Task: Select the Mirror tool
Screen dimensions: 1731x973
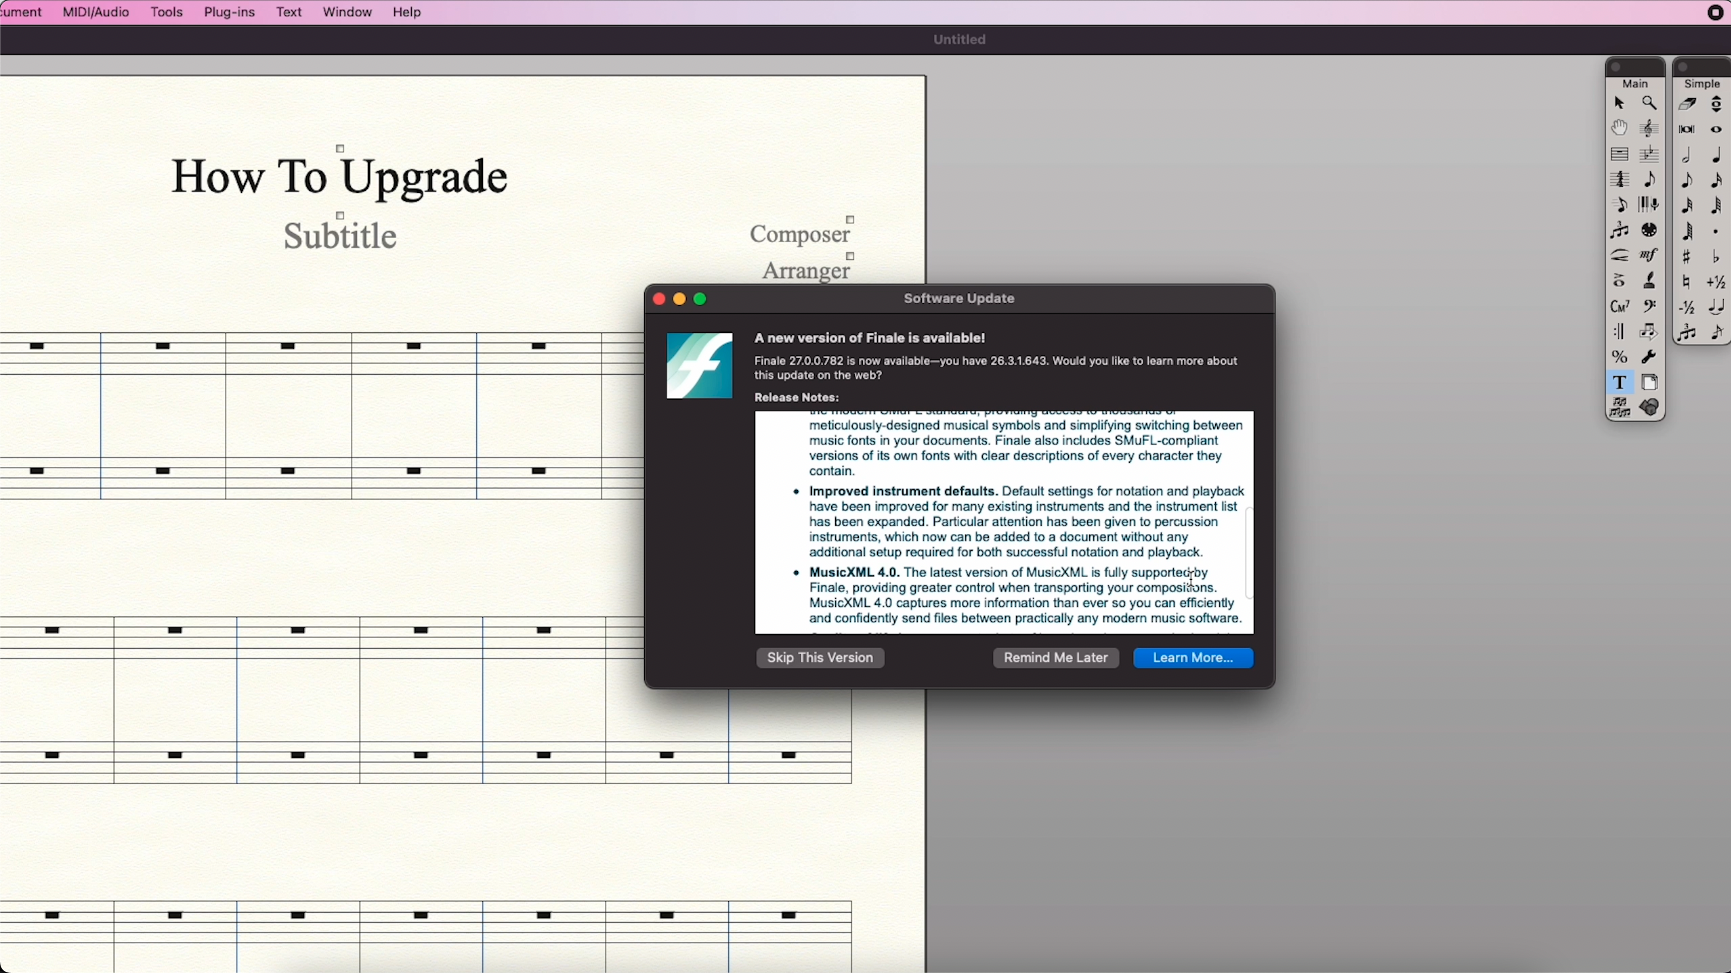Action: tap(1619, 408)
